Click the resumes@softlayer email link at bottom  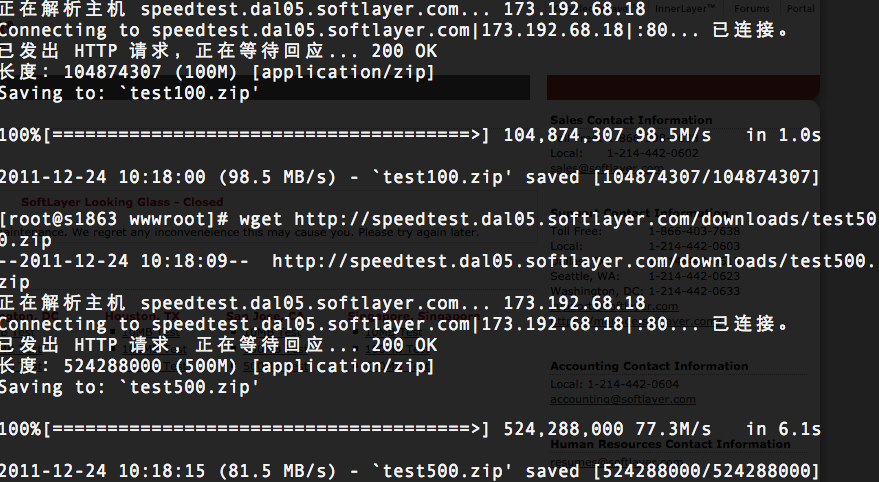point(617,462)
